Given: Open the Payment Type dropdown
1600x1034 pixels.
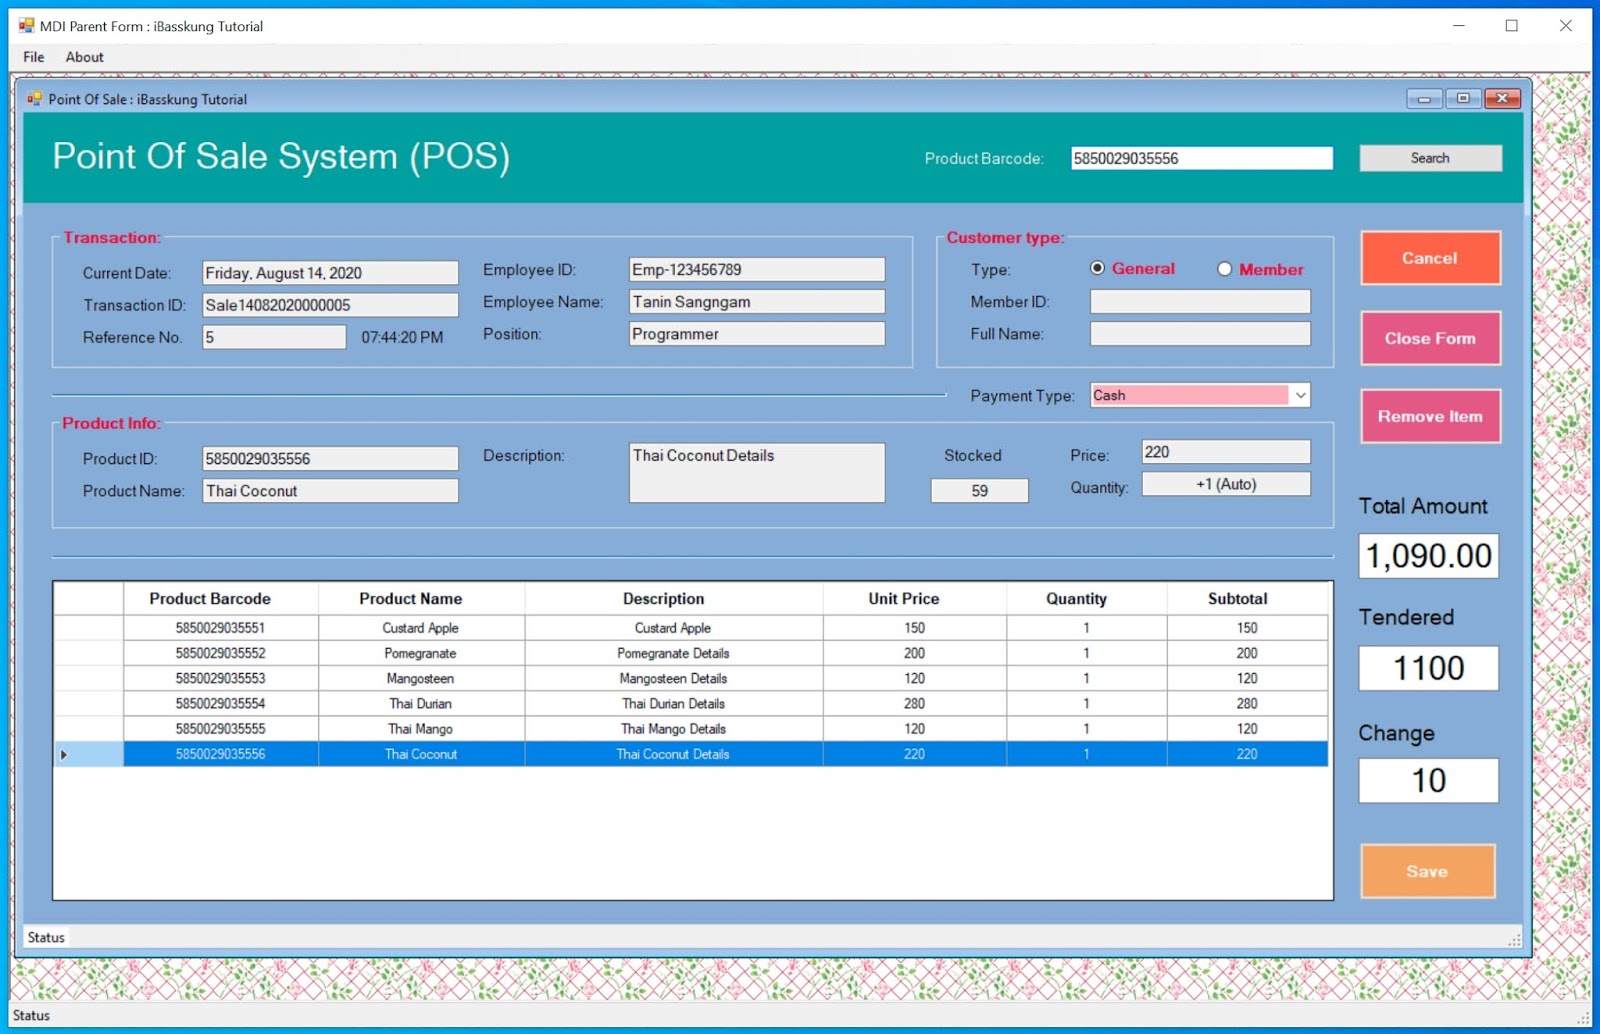Looking at the screenshot, I should 1299,395.
